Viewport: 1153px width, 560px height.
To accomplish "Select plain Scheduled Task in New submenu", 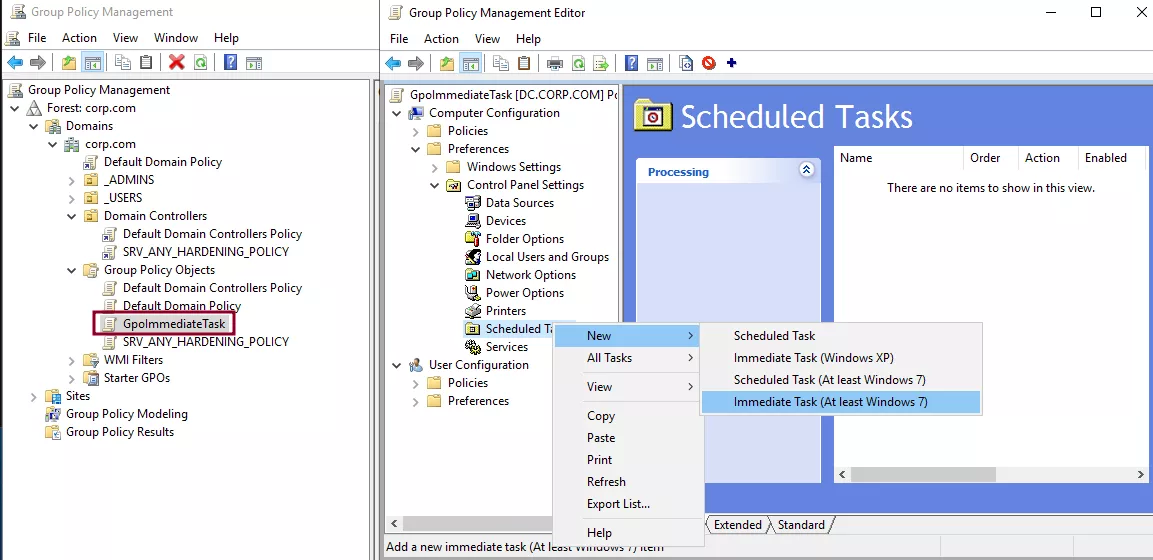I will [840, 336].
